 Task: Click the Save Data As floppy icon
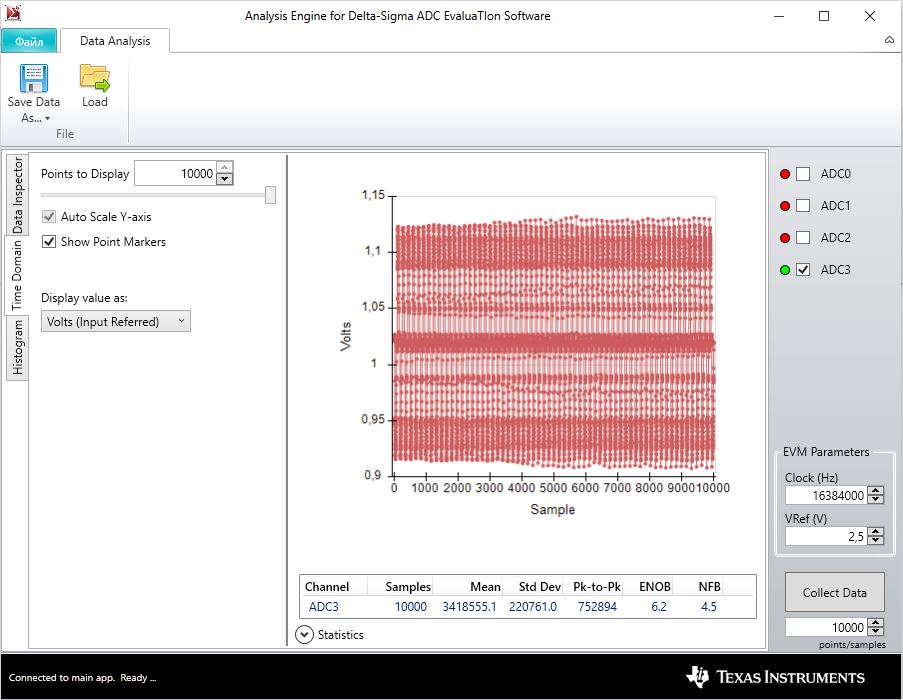tap(33, 78)
